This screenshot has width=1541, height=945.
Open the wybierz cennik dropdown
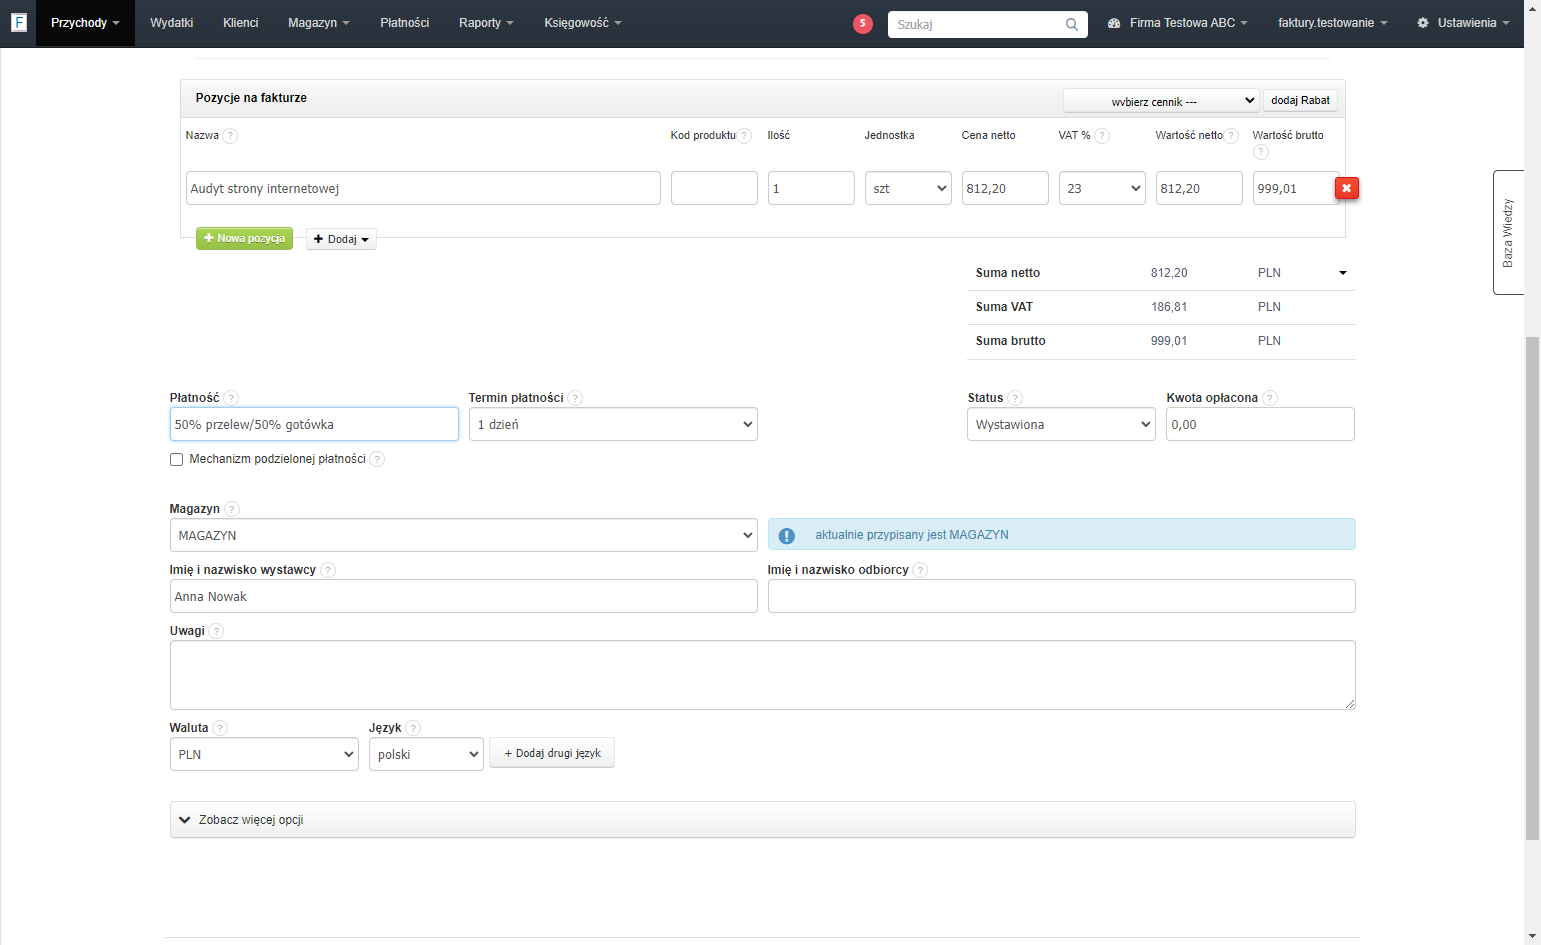click(1161, 101)
